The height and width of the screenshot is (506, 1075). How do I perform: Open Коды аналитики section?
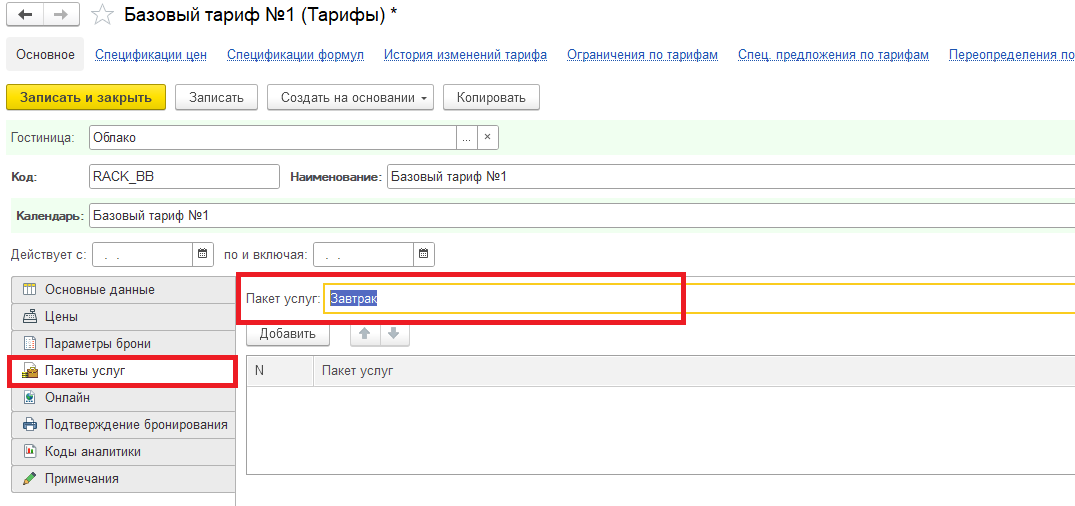[123, 452]
